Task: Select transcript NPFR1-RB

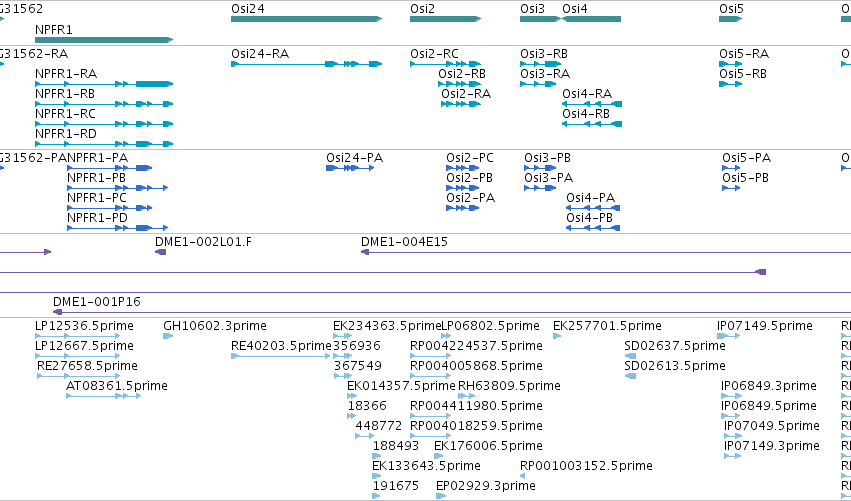Action: [104, 104]
